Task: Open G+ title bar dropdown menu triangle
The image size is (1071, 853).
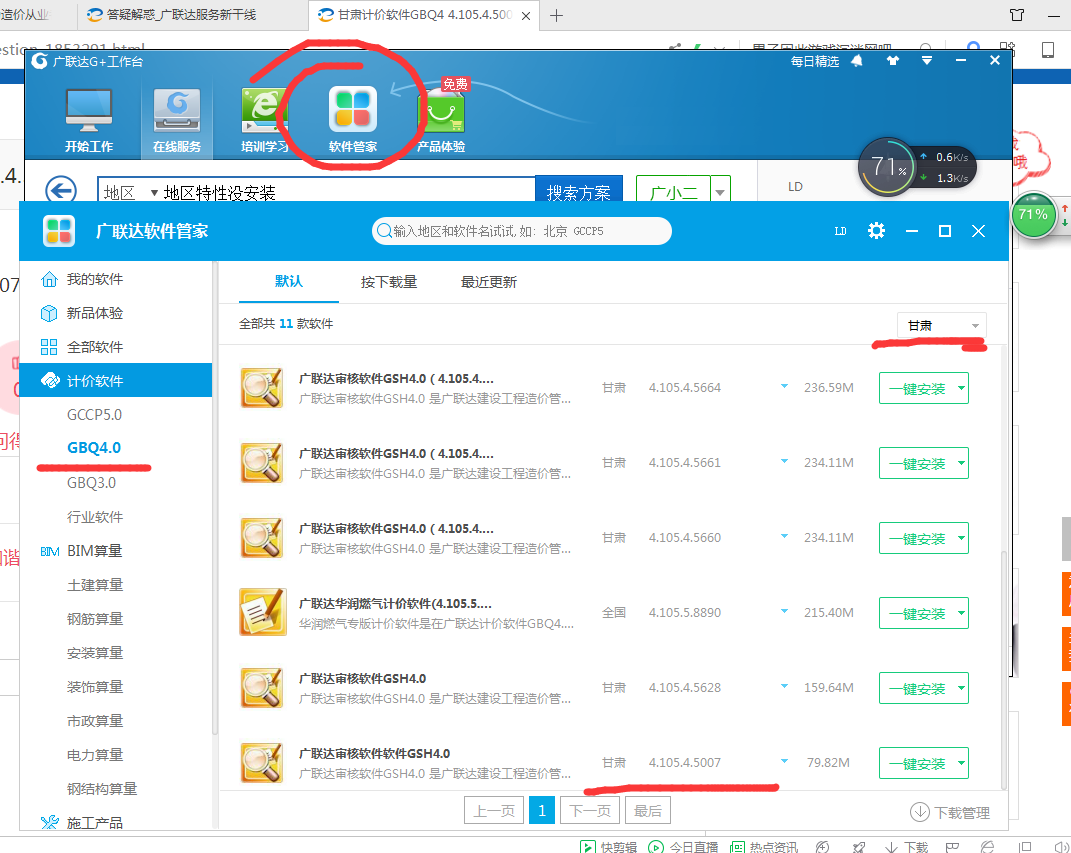Action: point(927,61)
